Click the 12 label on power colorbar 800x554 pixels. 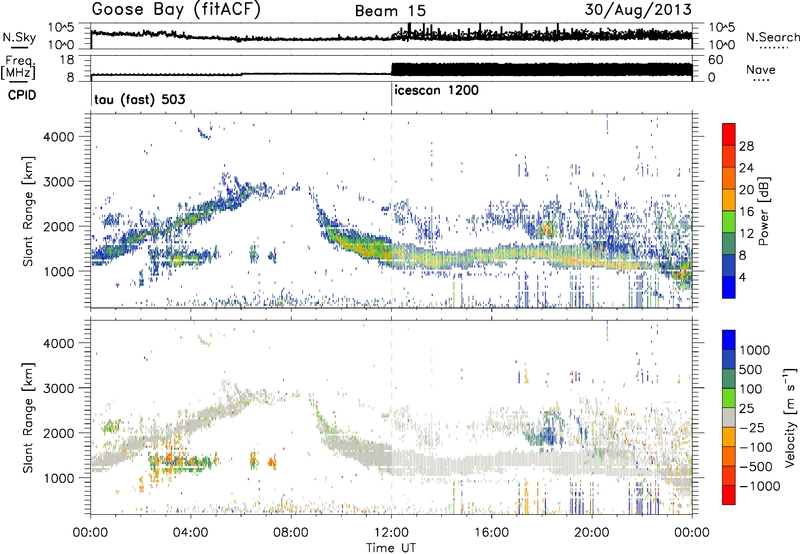pyautogui.click(x=746, y=234)
